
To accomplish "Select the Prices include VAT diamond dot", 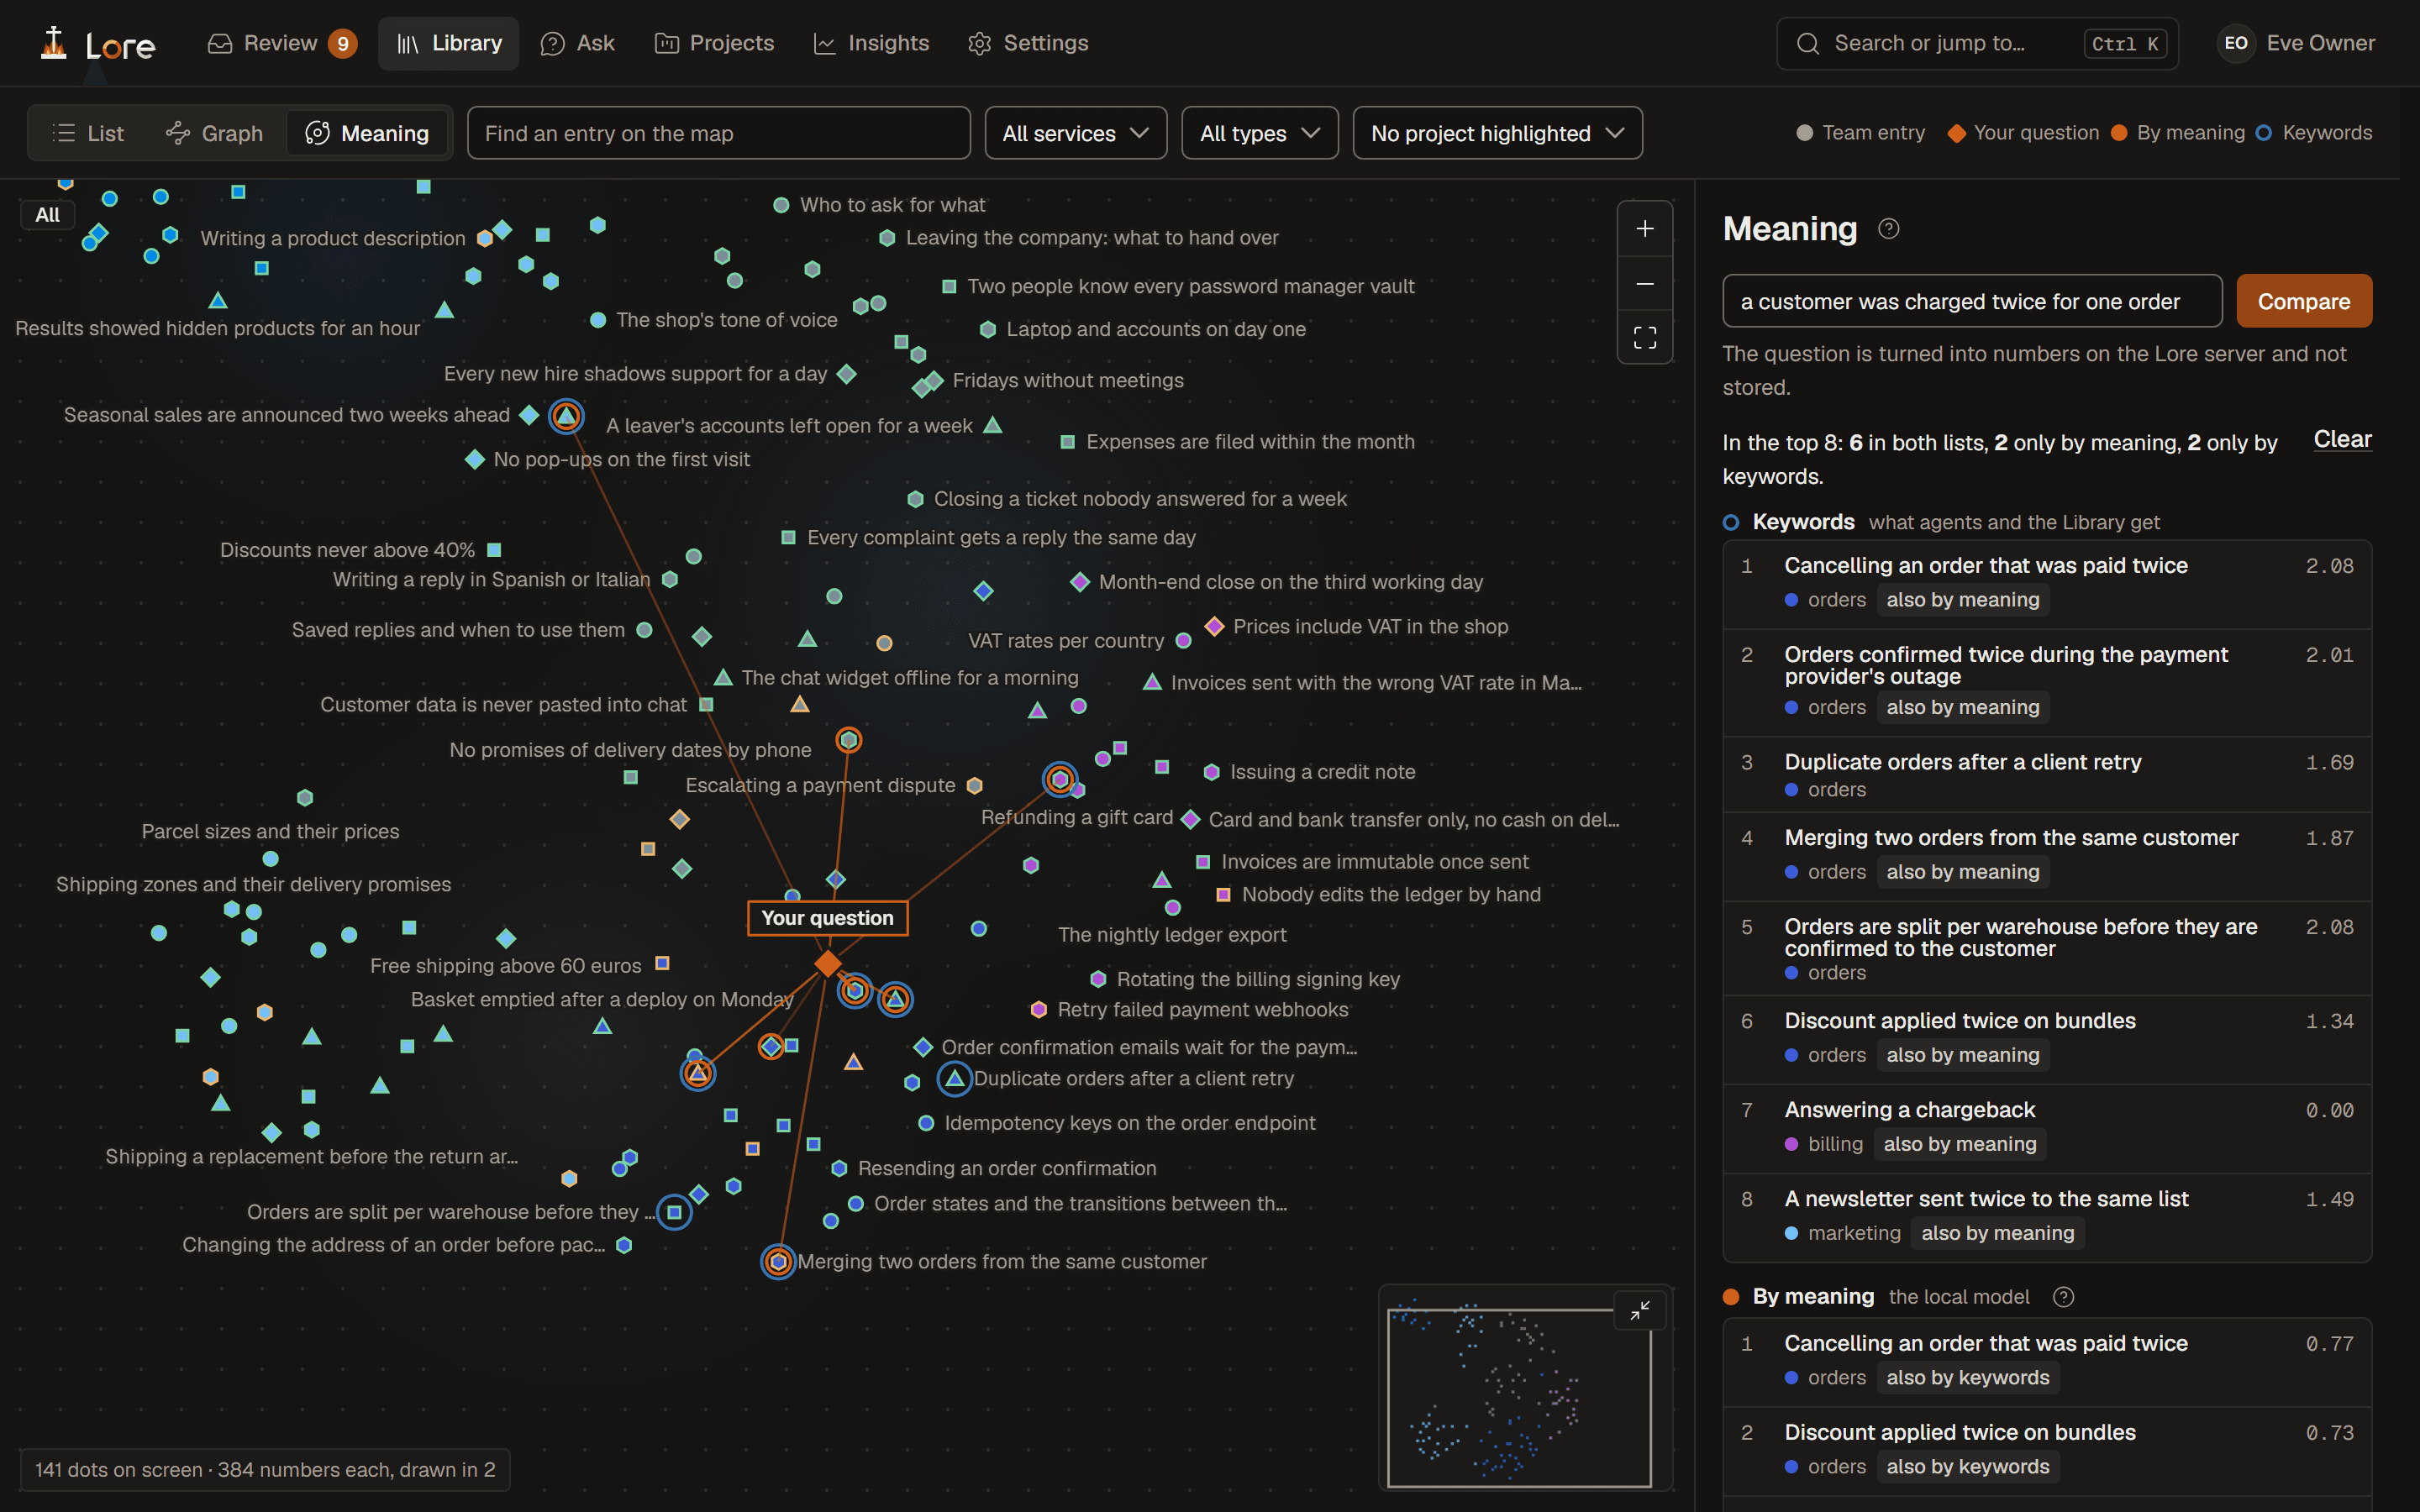I will point(1214,626).
